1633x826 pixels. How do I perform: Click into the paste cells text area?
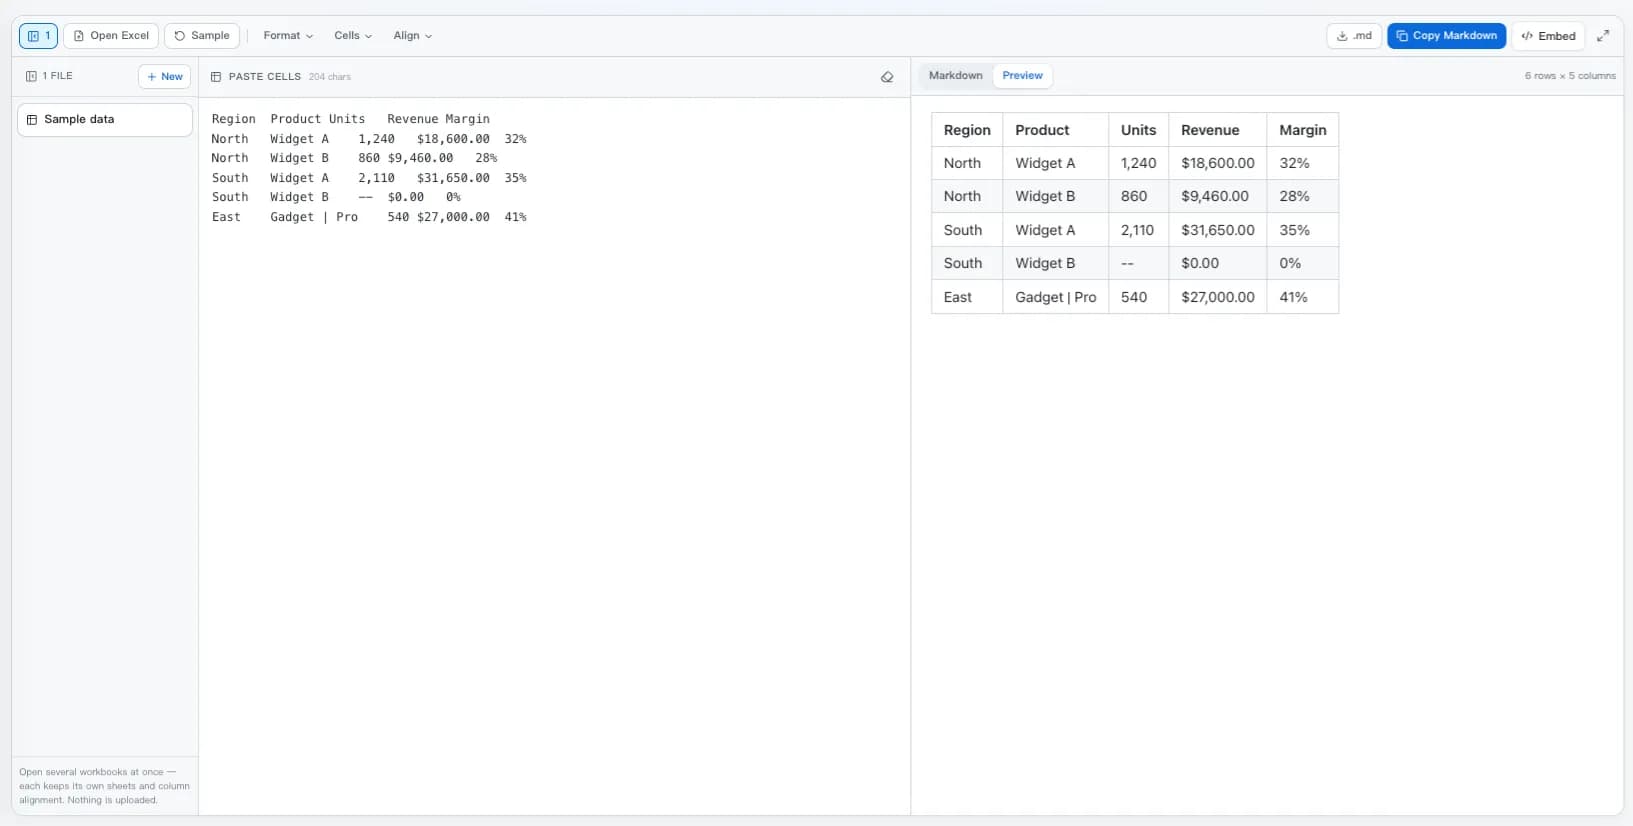coord(554,455)
